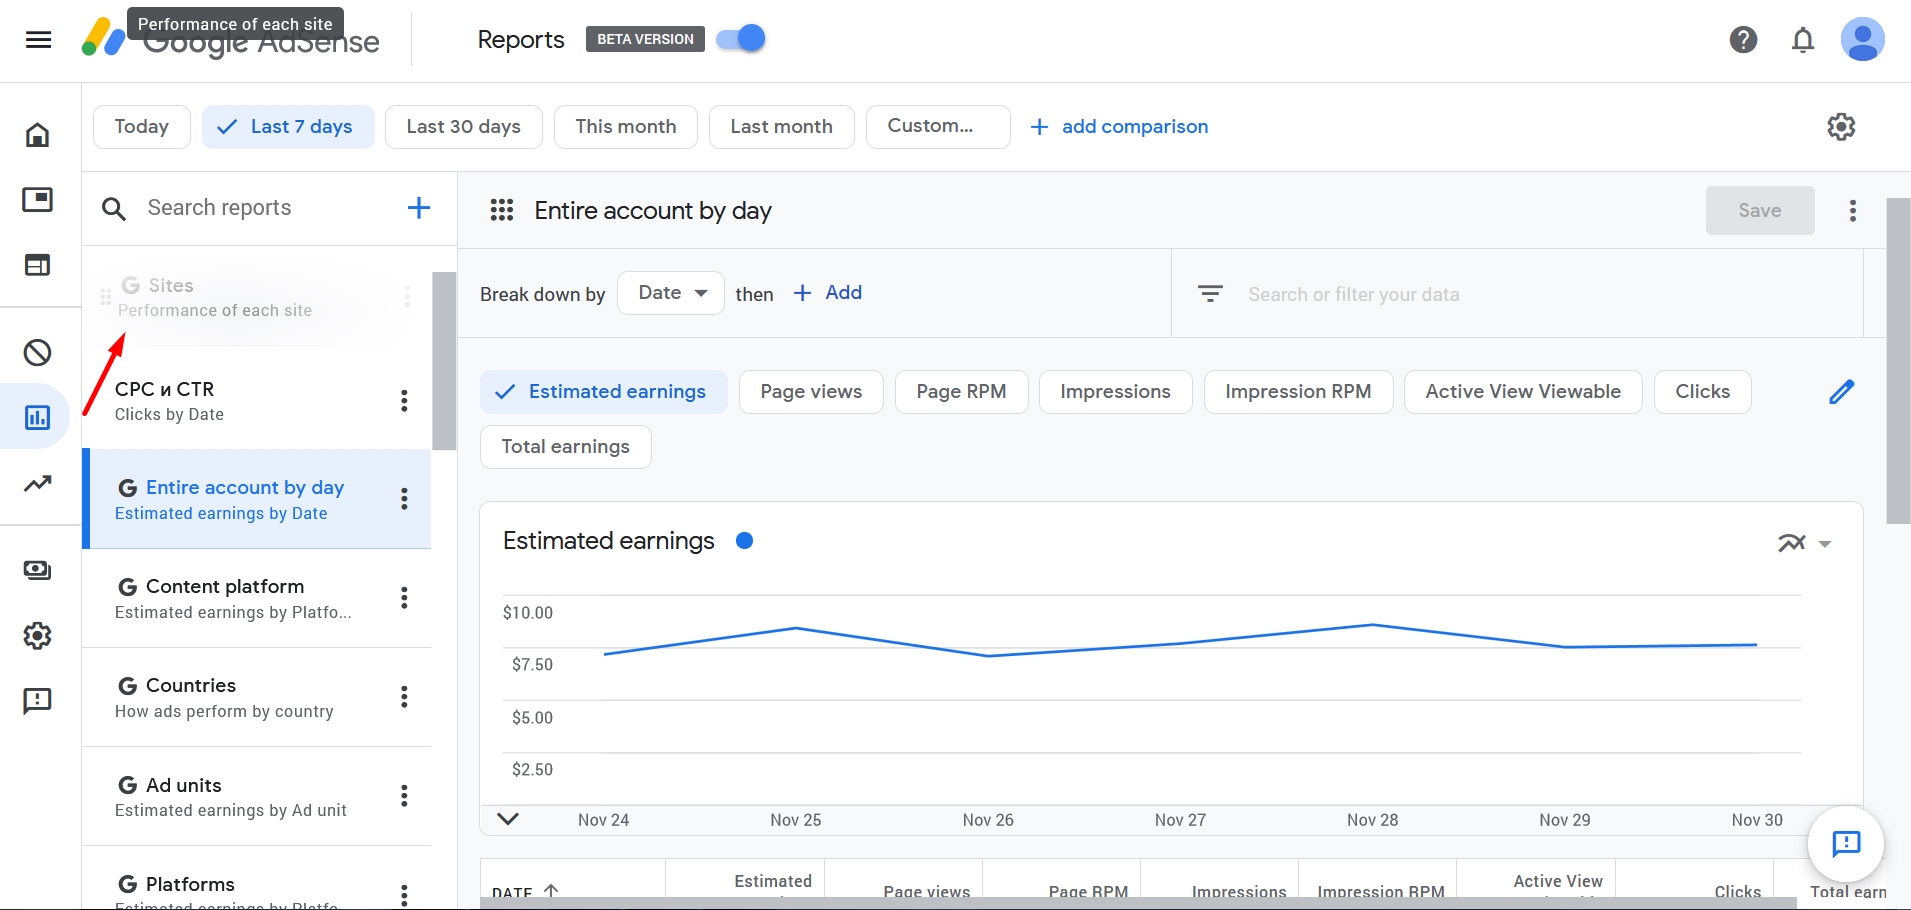Screen dimensions: 1911x910
Task: Open Brand Safety blocking controls
Action: (37, 352)
